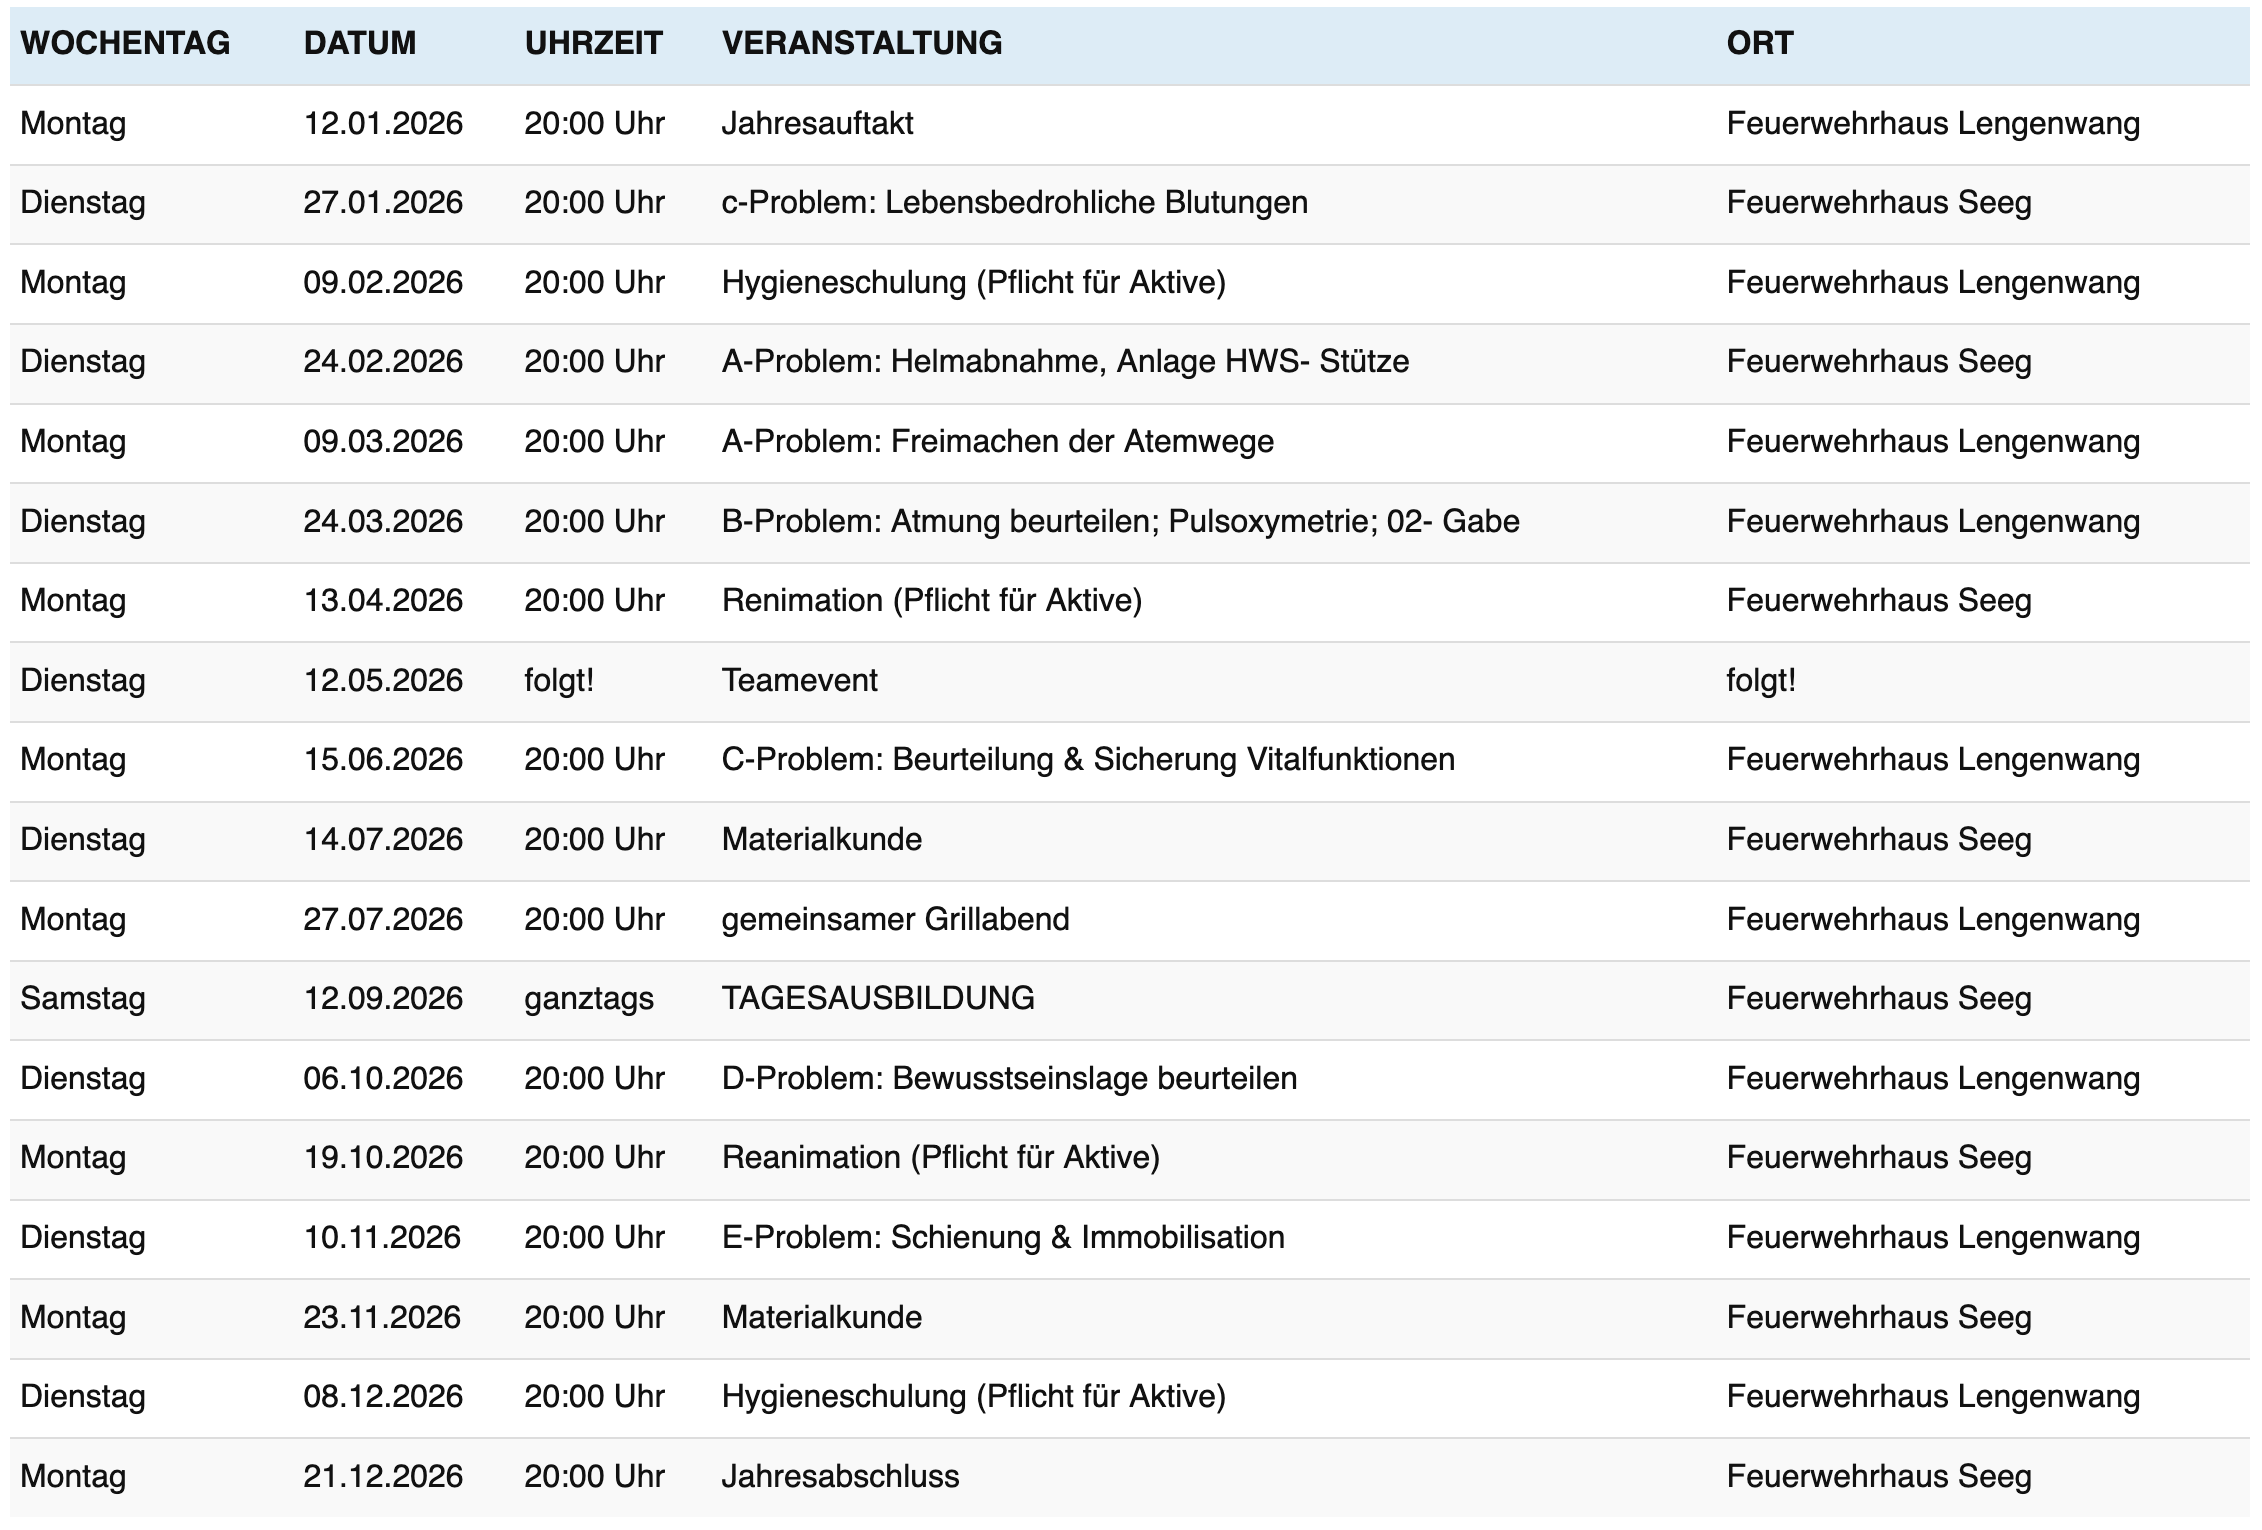Screen dimensions: 2262x1530
Task: Select C-Problem: Beurteilung & Sicherung Vitalfunktionen
Action: click(x=1087, y=760)
